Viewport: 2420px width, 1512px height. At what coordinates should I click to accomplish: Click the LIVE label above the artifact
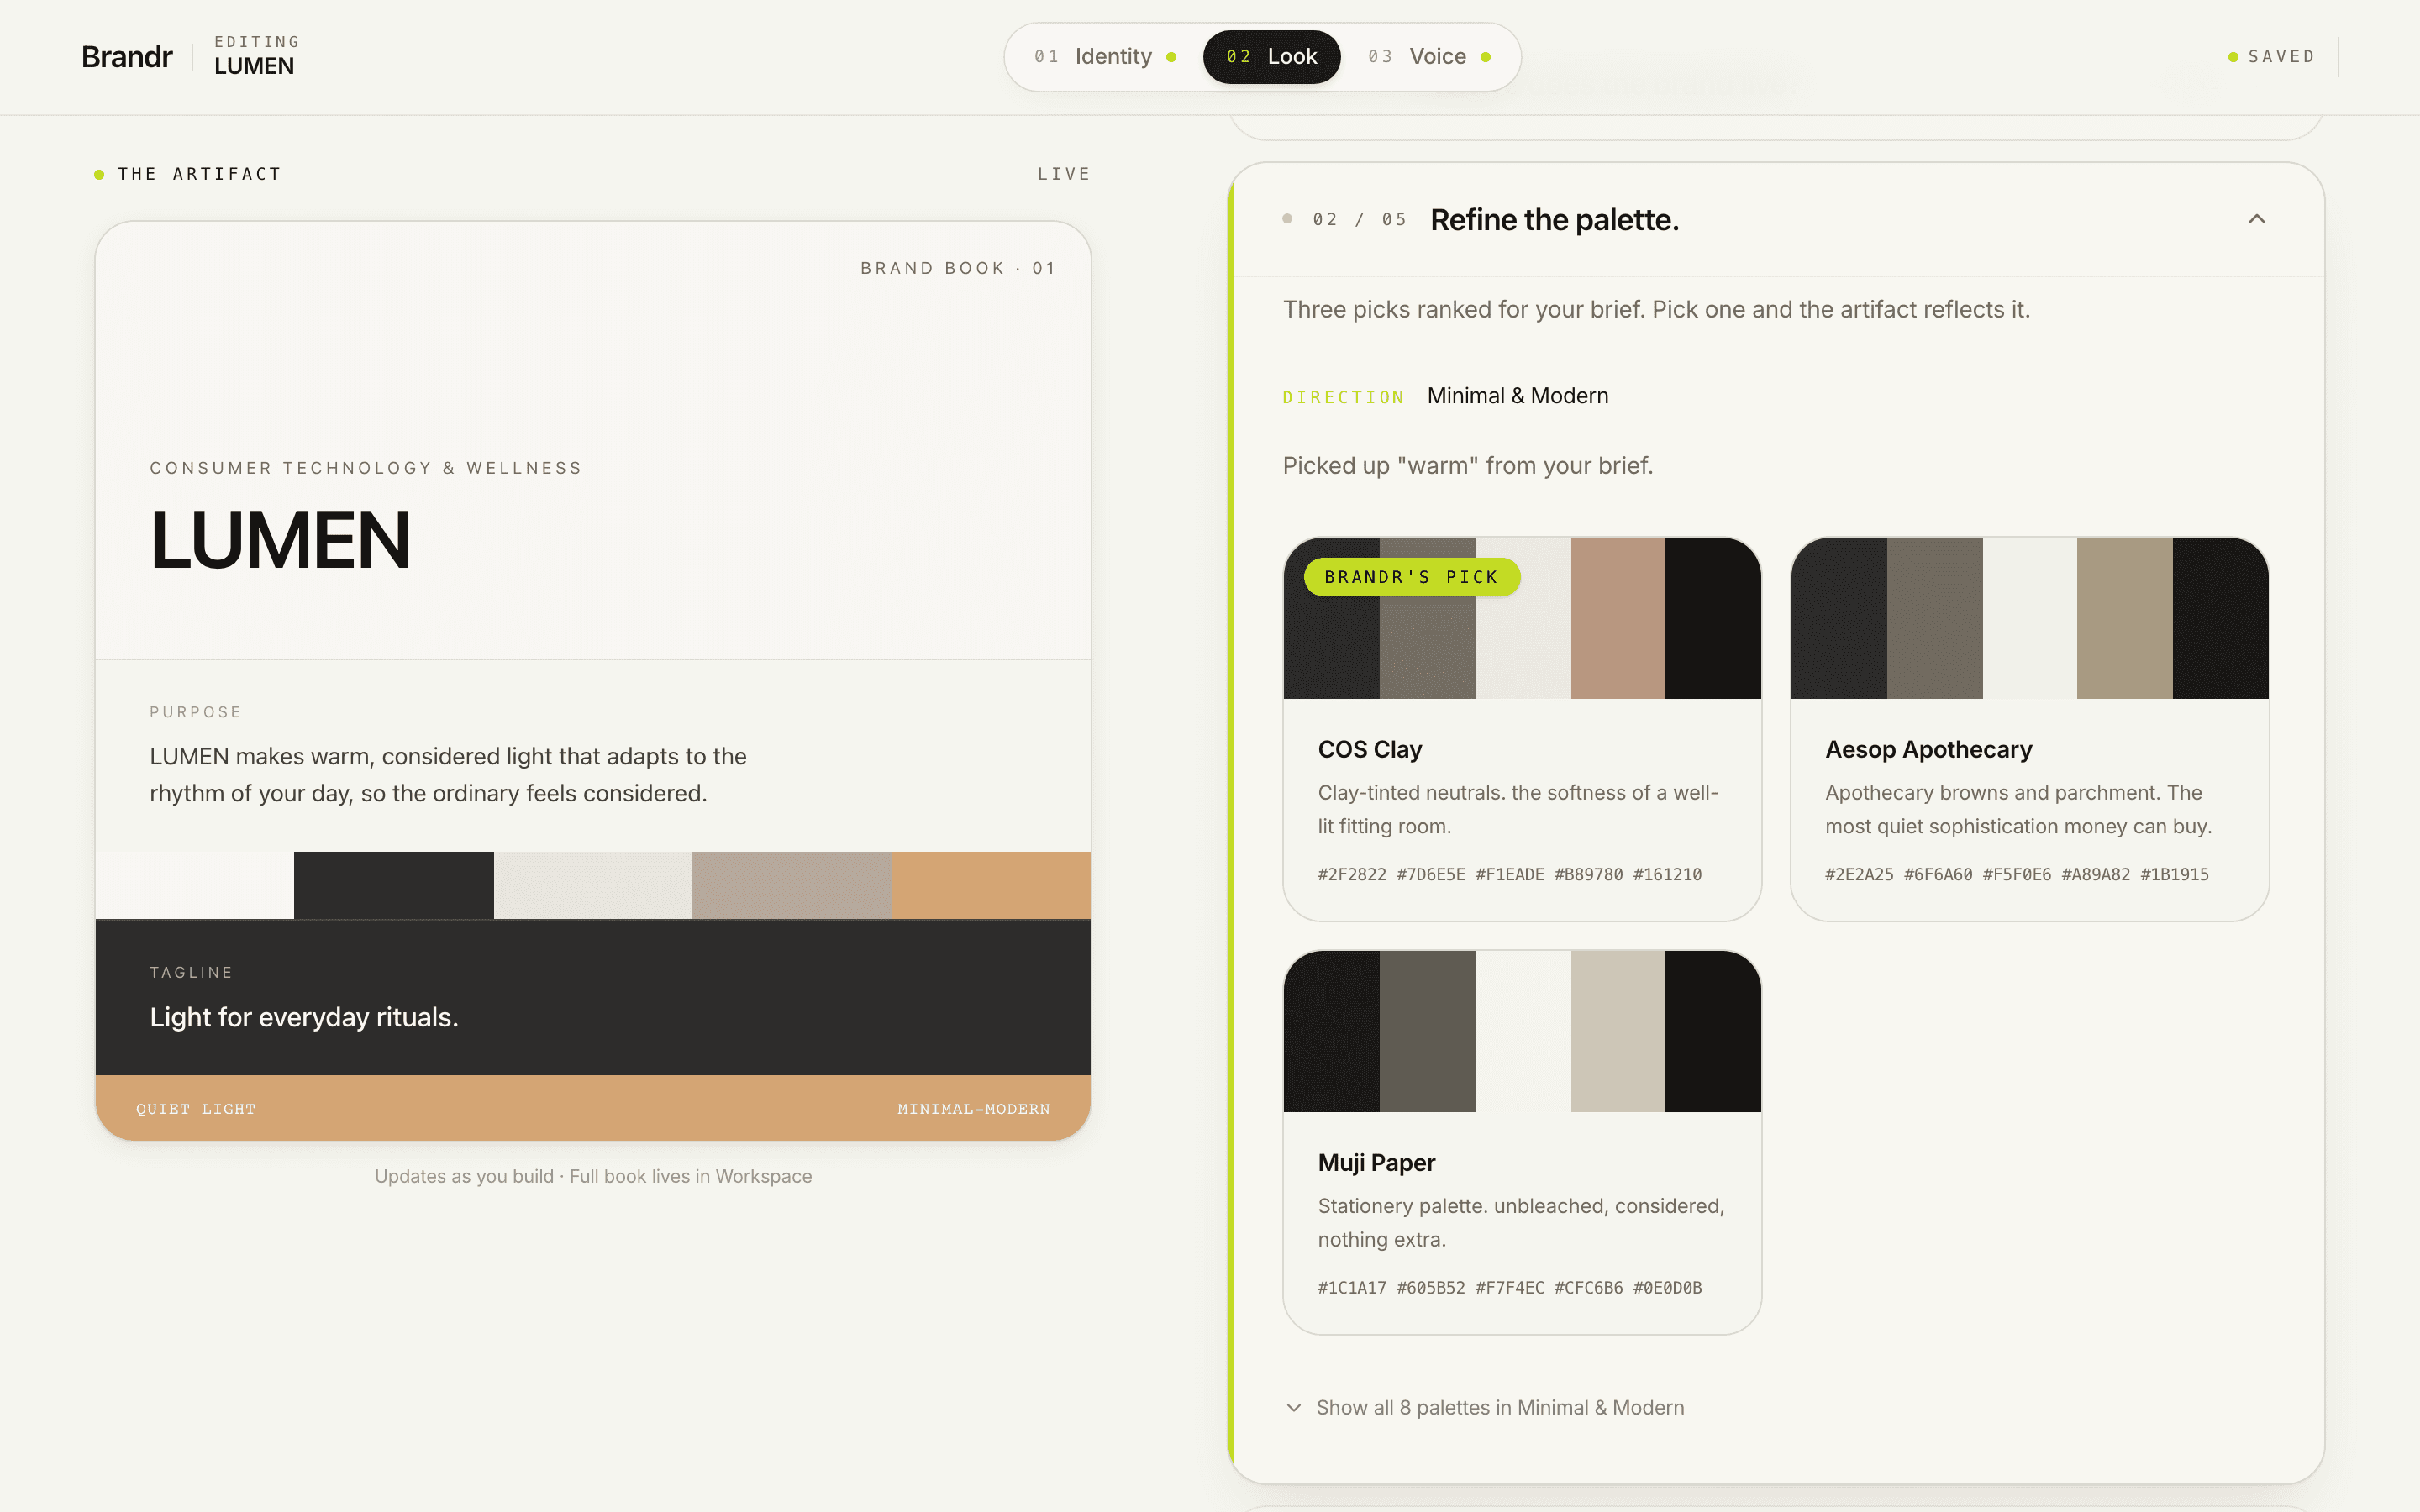point(1063,174)
